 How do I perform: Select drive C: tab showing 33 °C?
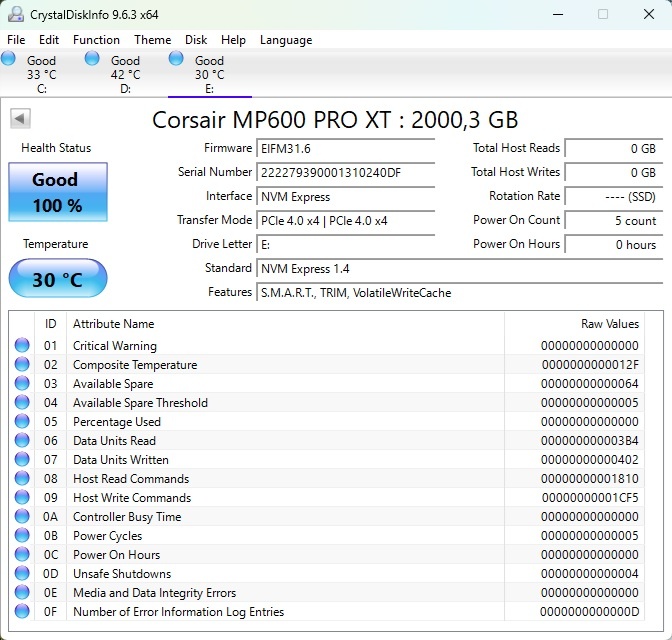click(x=42, y=74)
